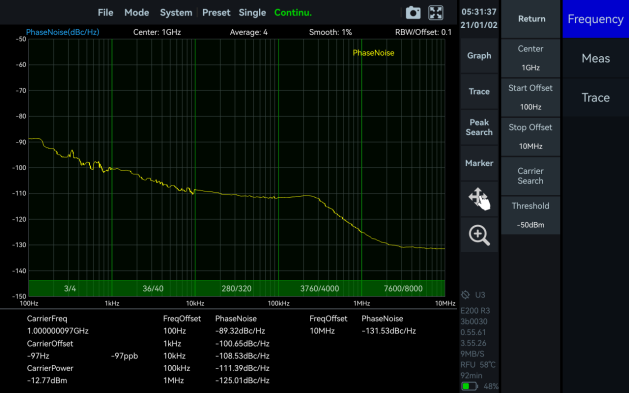
Task: Click the 21/01/02 date display
Action: (x=479, y=25)
